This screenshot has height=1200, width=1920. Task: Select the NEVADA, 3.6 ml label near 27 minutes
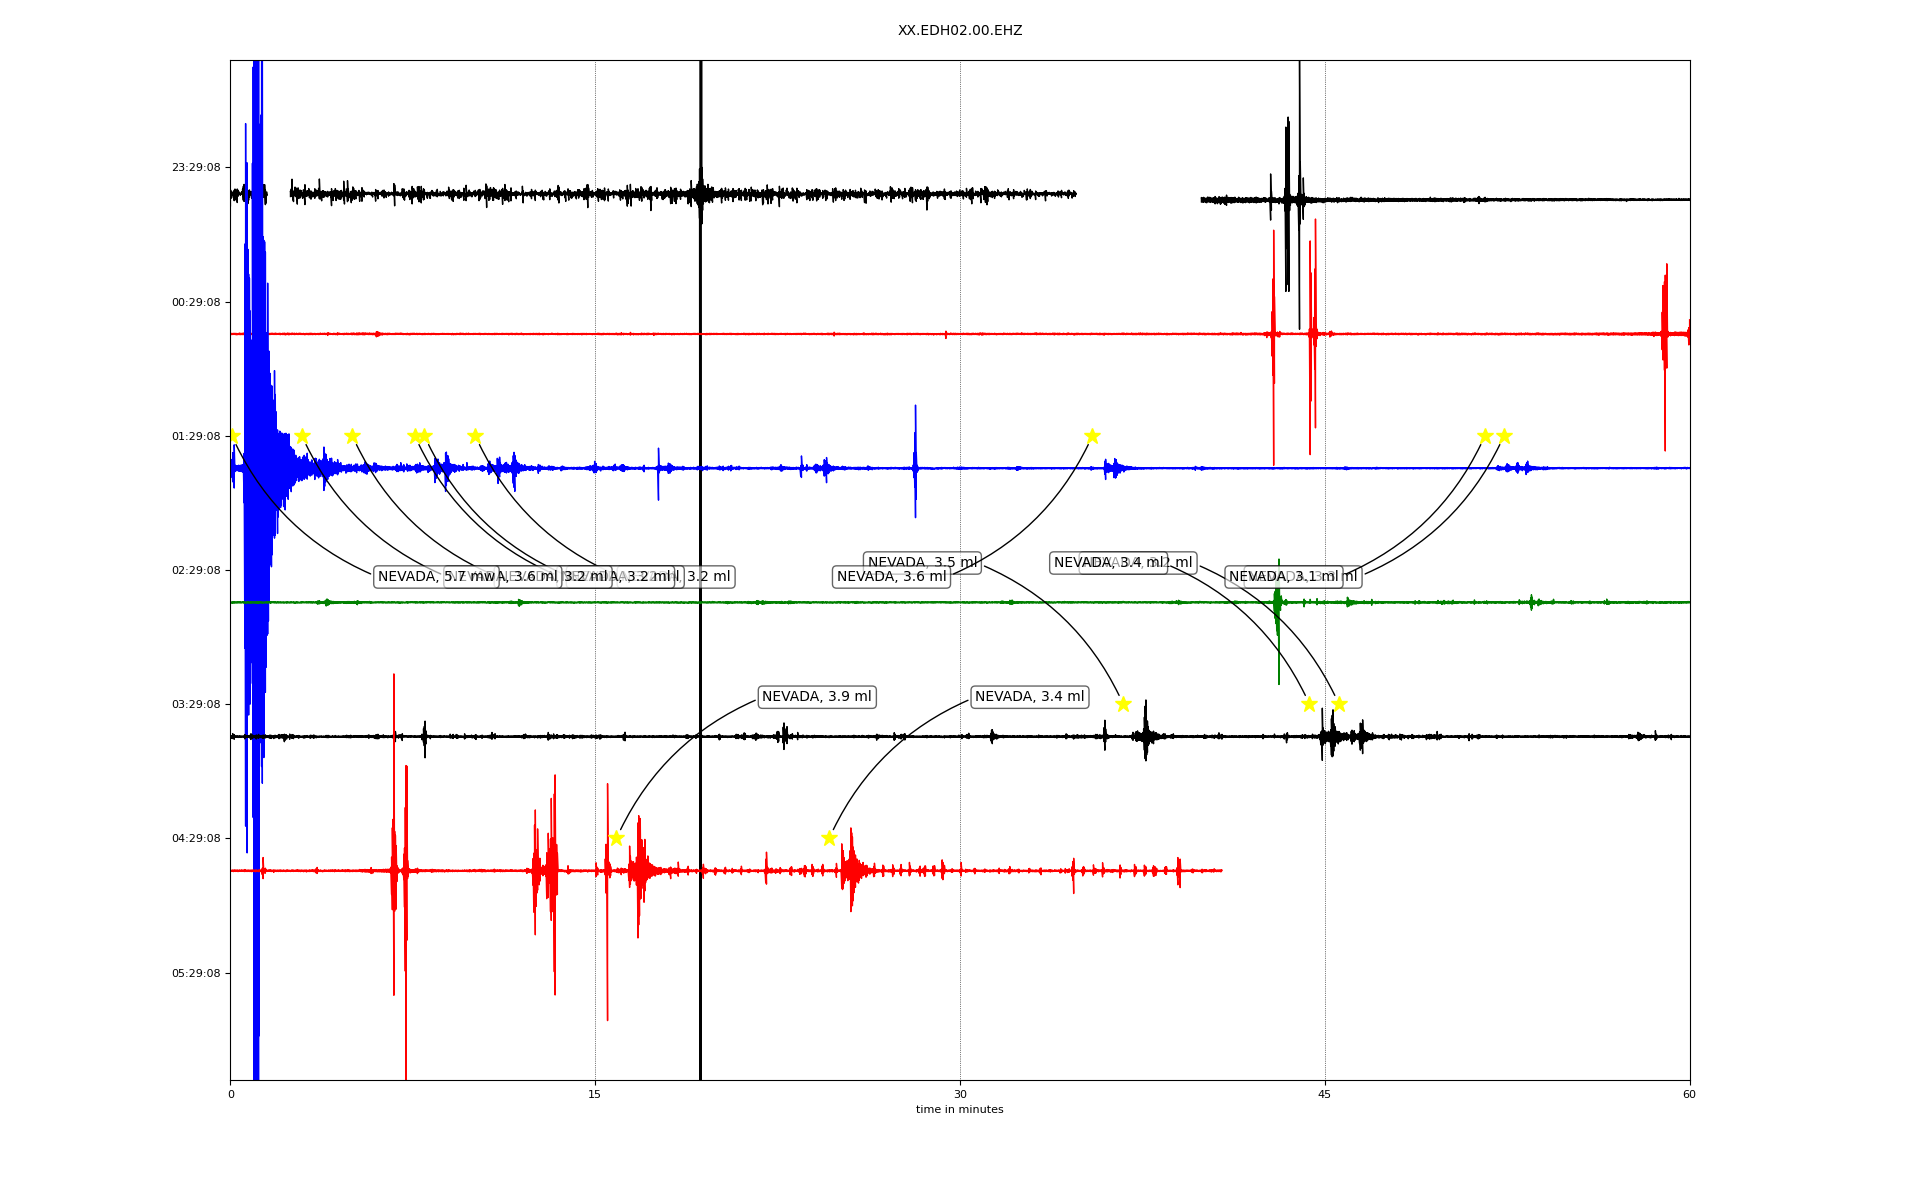click(891, 577)
